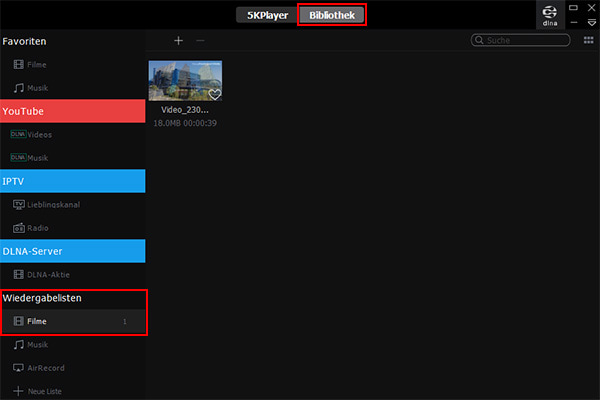Viewport: 600px width, 400px height.
Task: Minimize the 5KPlayer window
Action: tap(574, 23)
